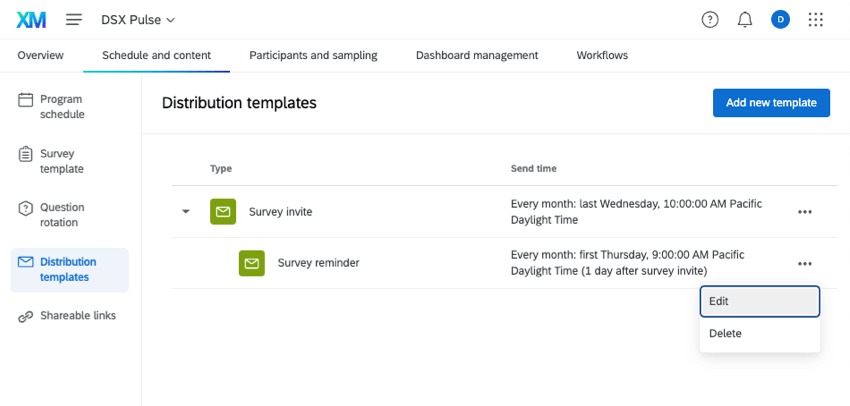The height and width of the screenshot is (406, 850).
Task: Switch to Participants and sampling tab
Action: (313, 56)
